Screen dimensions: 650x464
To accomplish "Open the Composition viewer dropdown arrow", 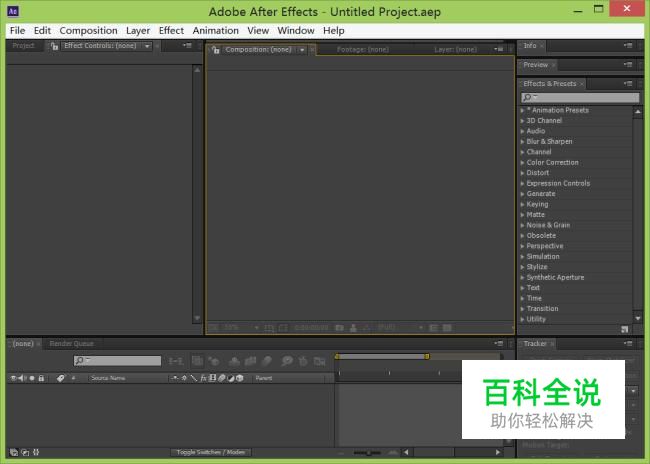I will tap(302, 50).
